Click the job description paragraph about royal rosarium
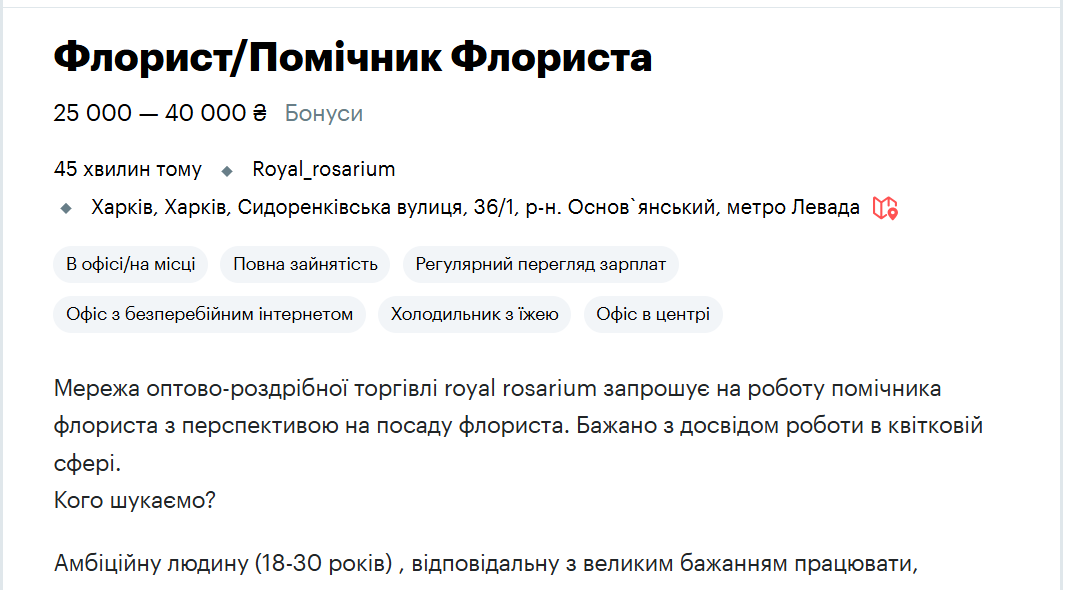 click(500, 425)
